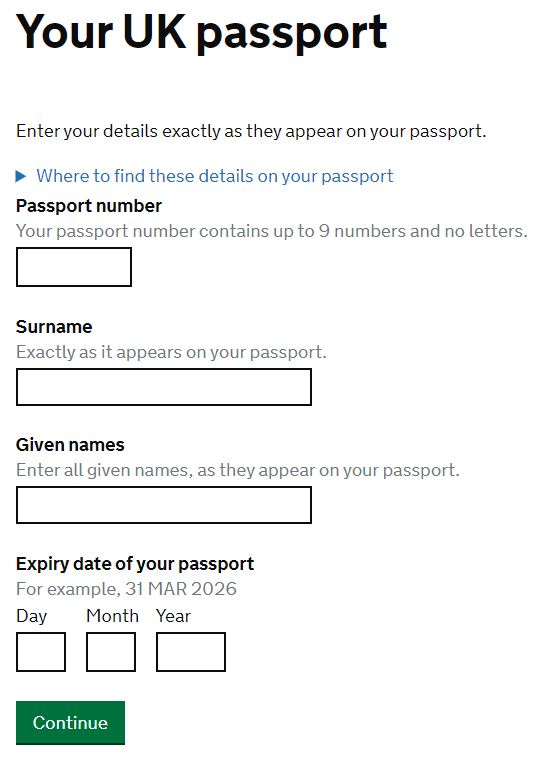Click the Day expiry date box
The width and height of the screenshot is (552, 764).
(41, 652)
